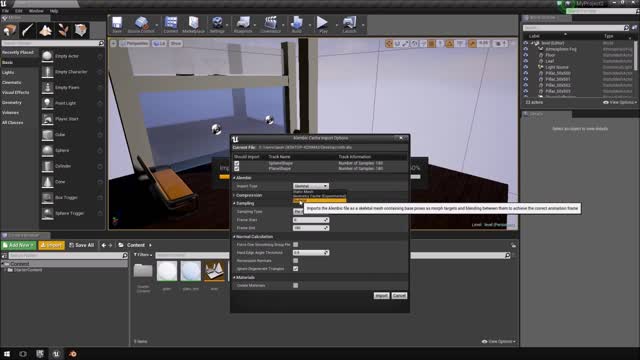Toggle Force One Smoothing Group checkbox

(296, 244)
